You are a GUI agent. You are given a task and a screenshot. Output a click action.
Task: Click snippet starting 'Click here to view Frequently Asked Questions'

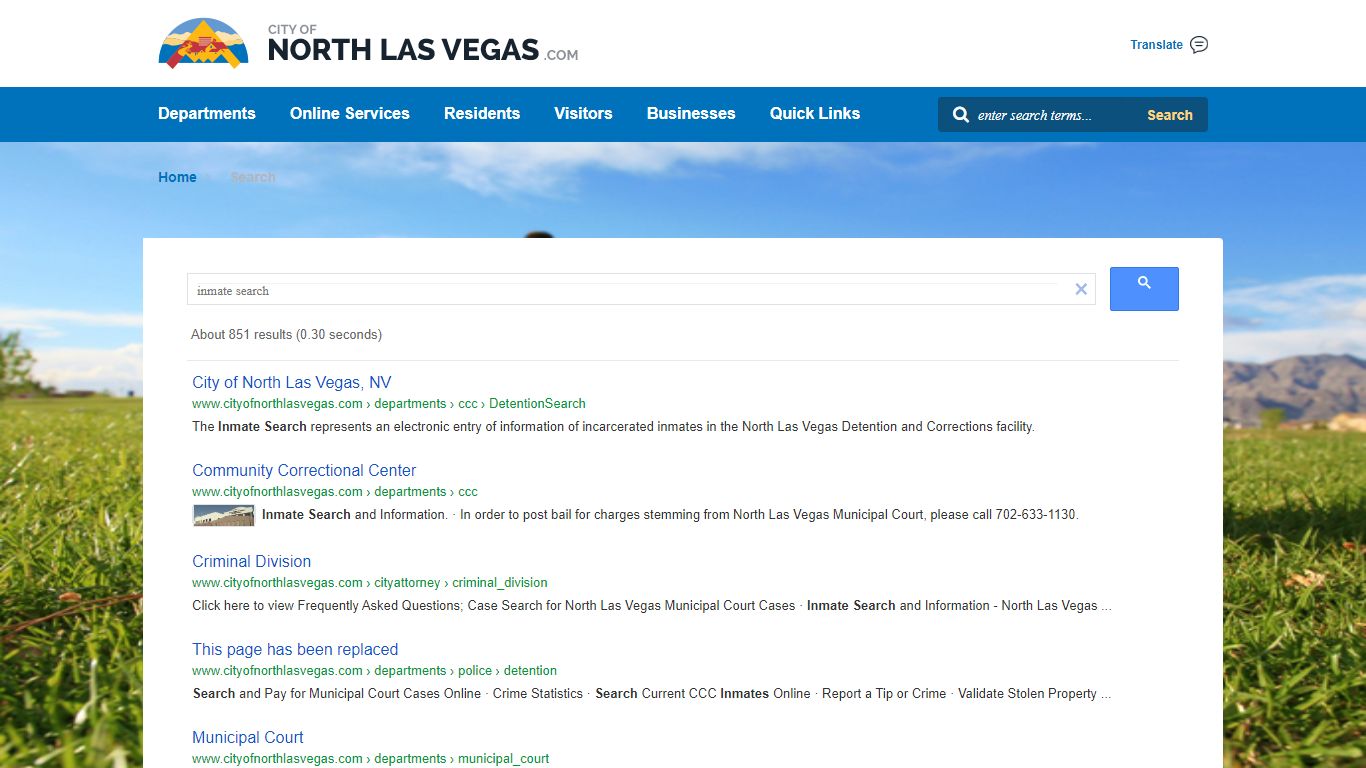652,606
